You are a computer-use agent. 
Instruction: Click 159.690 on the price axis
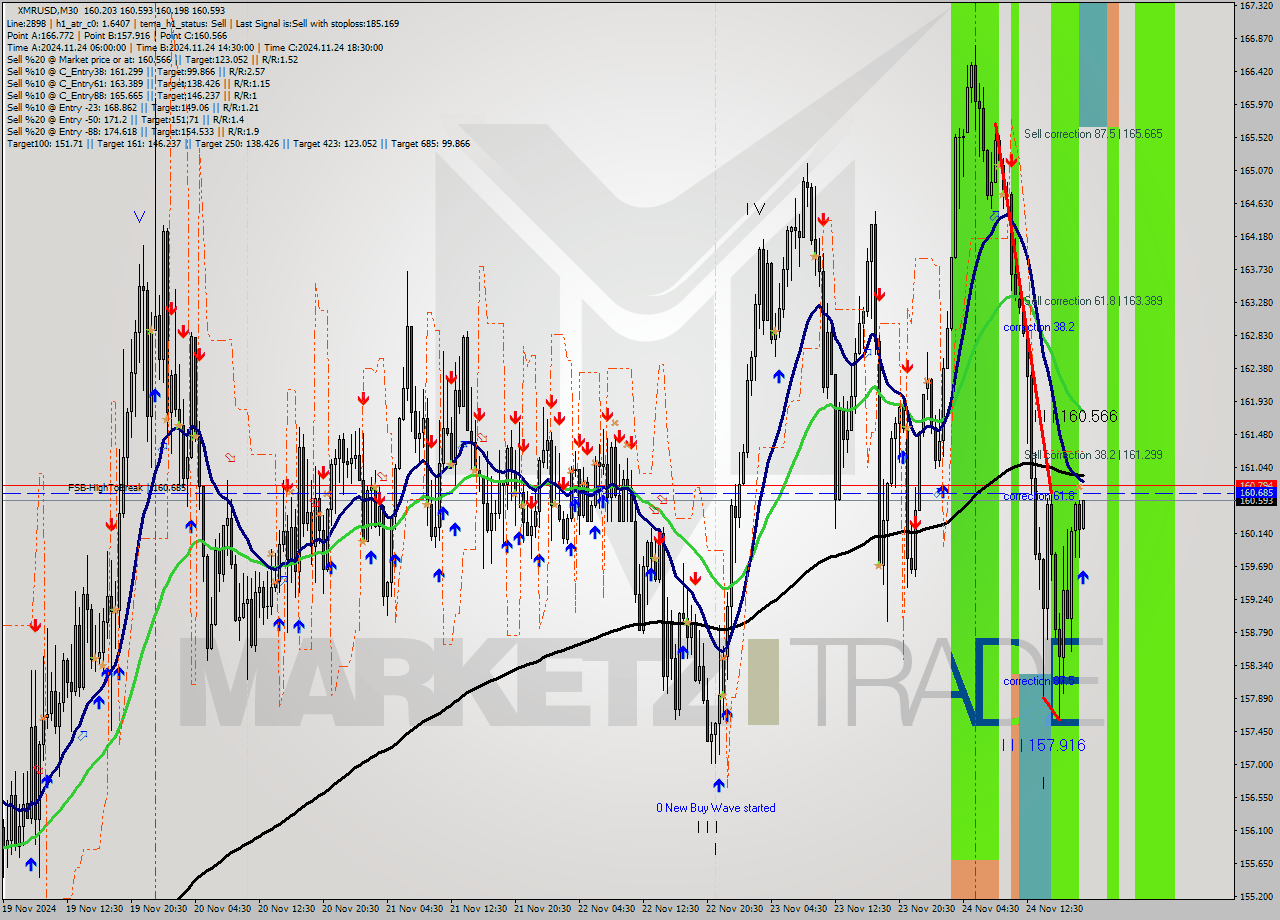click(x=1255, y=567)
